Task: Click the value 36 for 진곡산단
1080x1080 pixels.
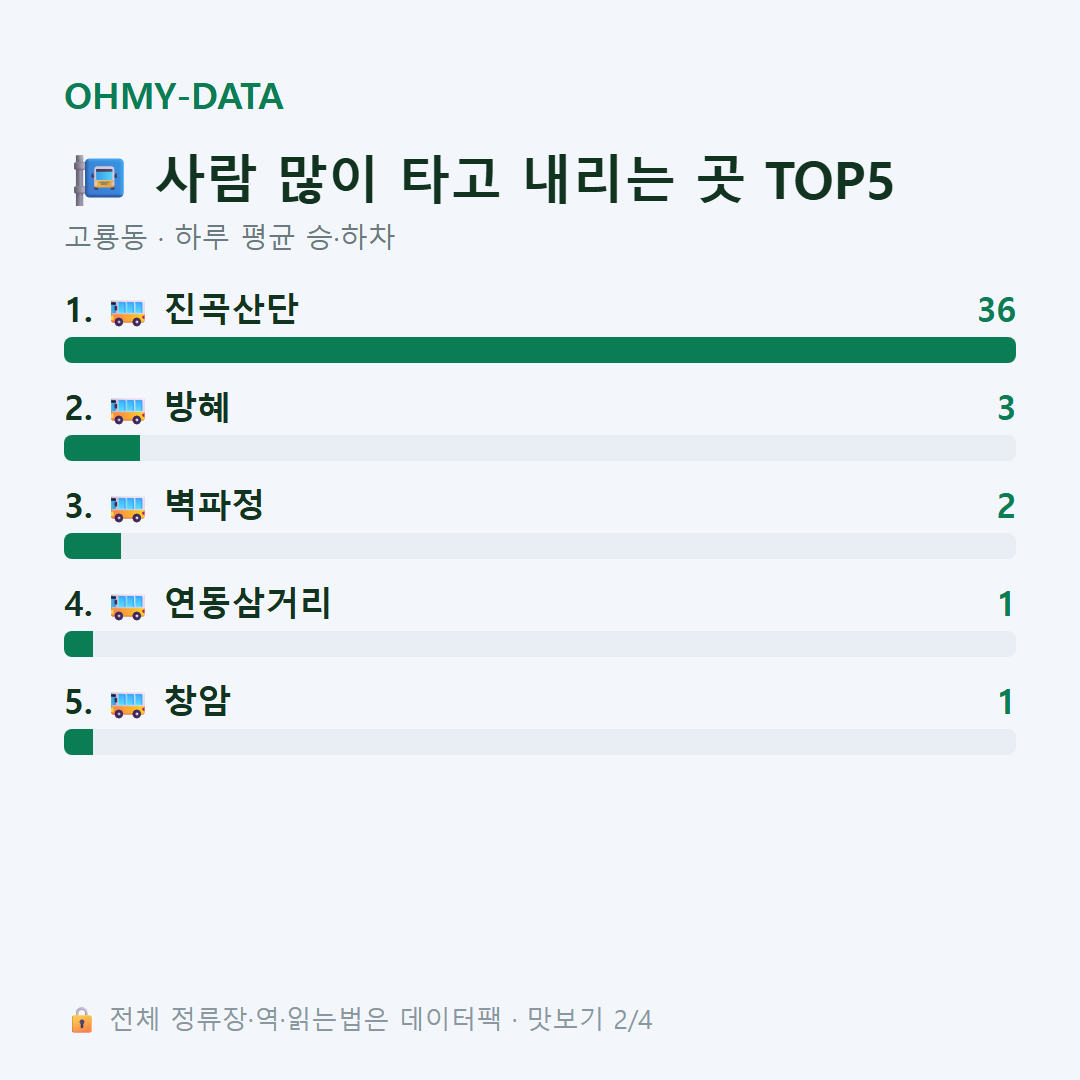Action: (x=997, y=311)
